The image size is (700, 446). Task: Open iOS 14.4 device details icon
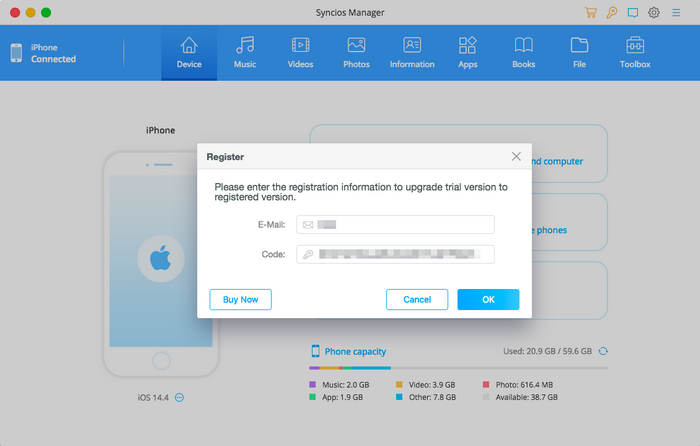(x=179, y=397)
